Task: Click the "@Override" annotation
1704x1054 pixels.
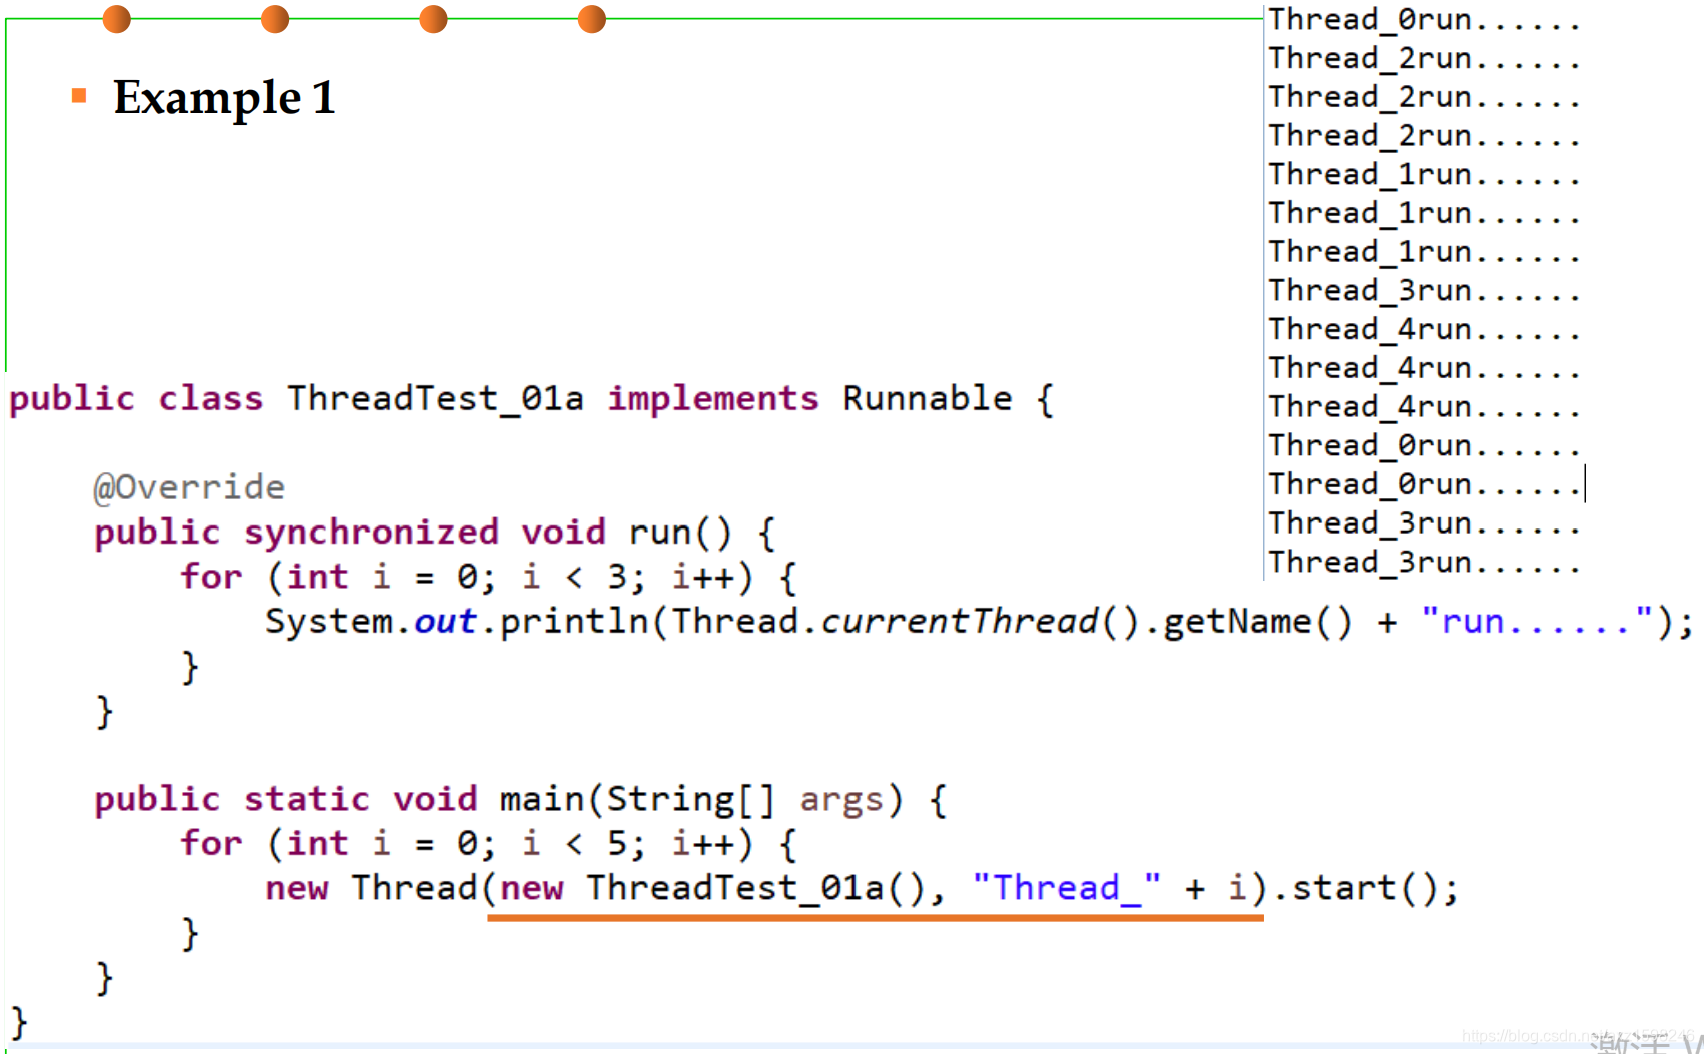Action: point(189,487)
